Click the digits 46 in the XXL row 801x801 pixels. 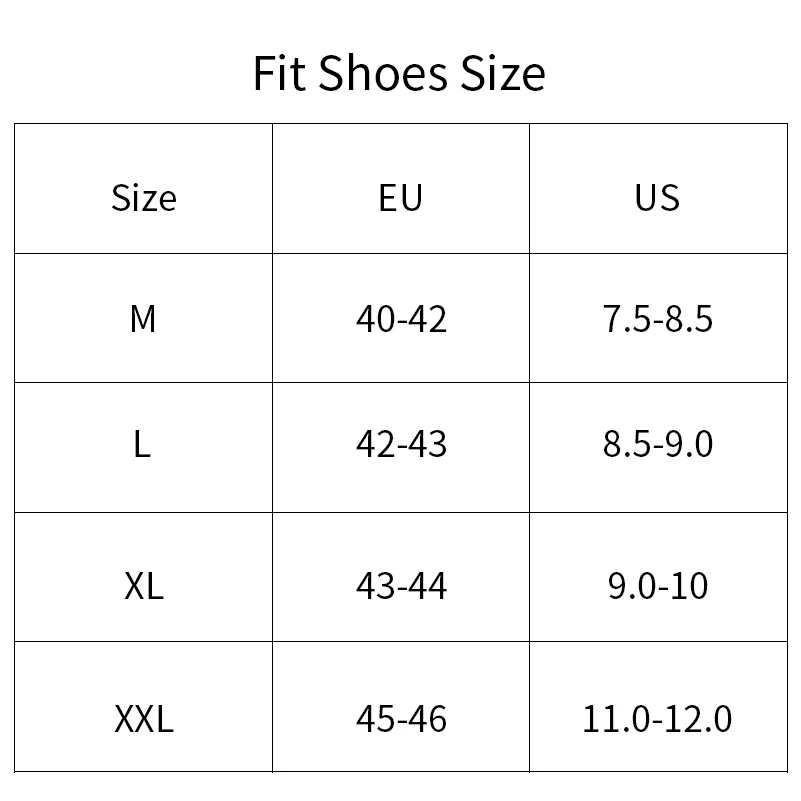click(427, 718)
